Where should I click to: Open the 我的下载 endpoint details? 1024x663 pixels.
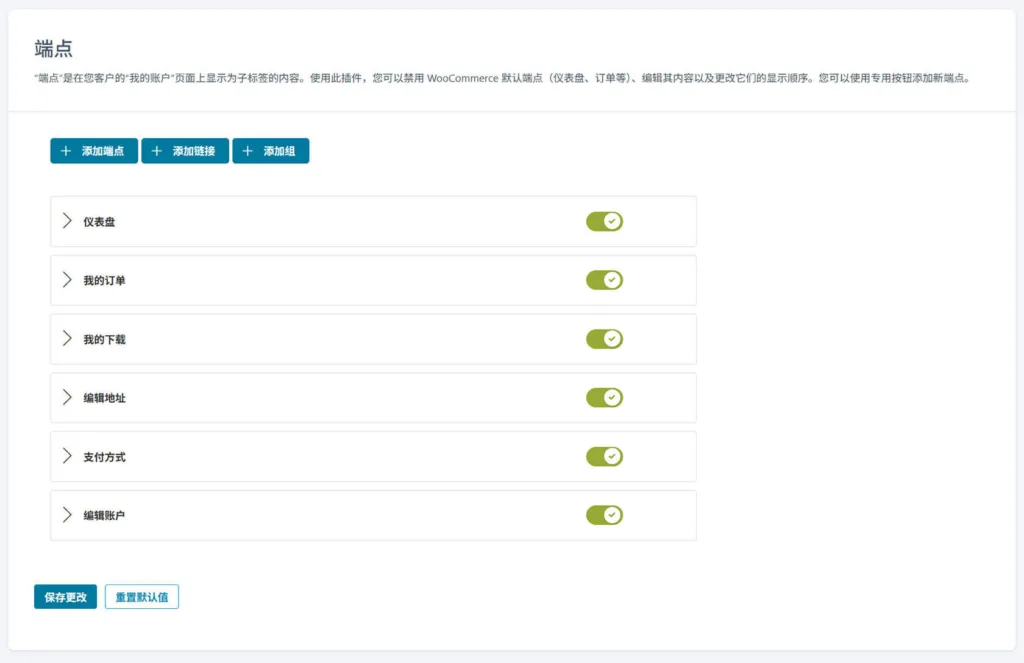(68, 339)
